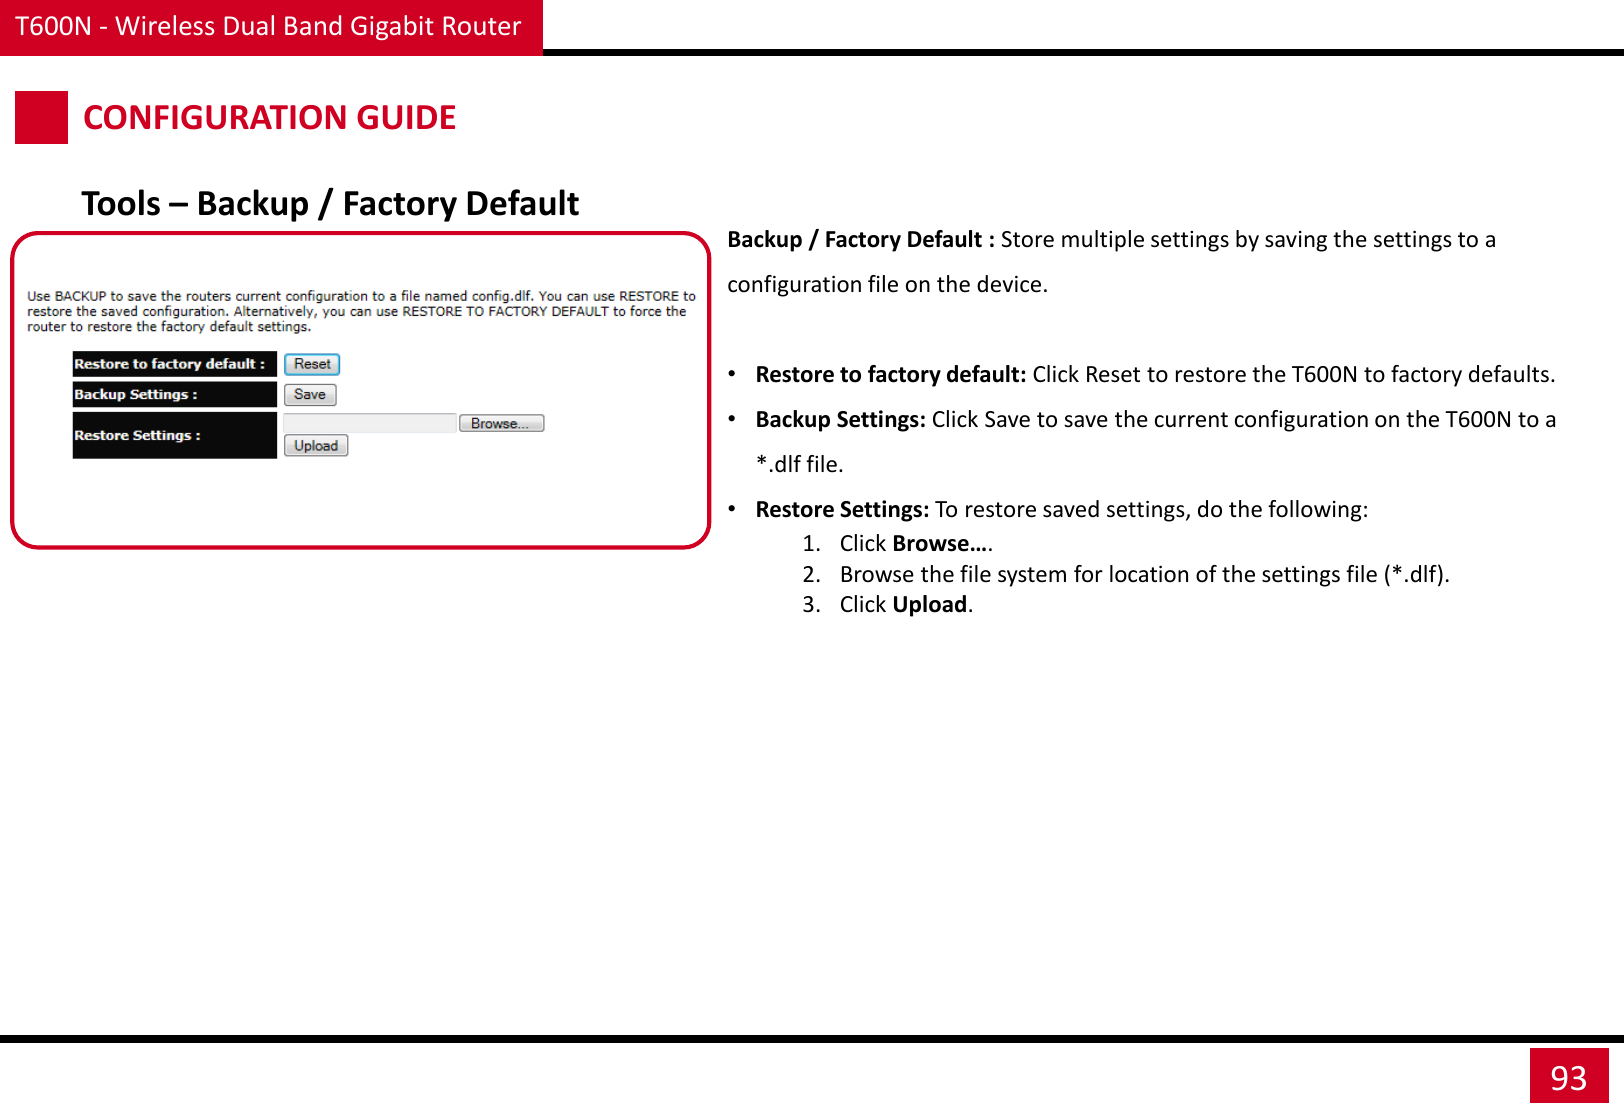Viewport: 1624px width, 1103px height.
Task: Click the 'T600N - Wireless Dual Band Gigabit Router' header
Action: [269, 26]
